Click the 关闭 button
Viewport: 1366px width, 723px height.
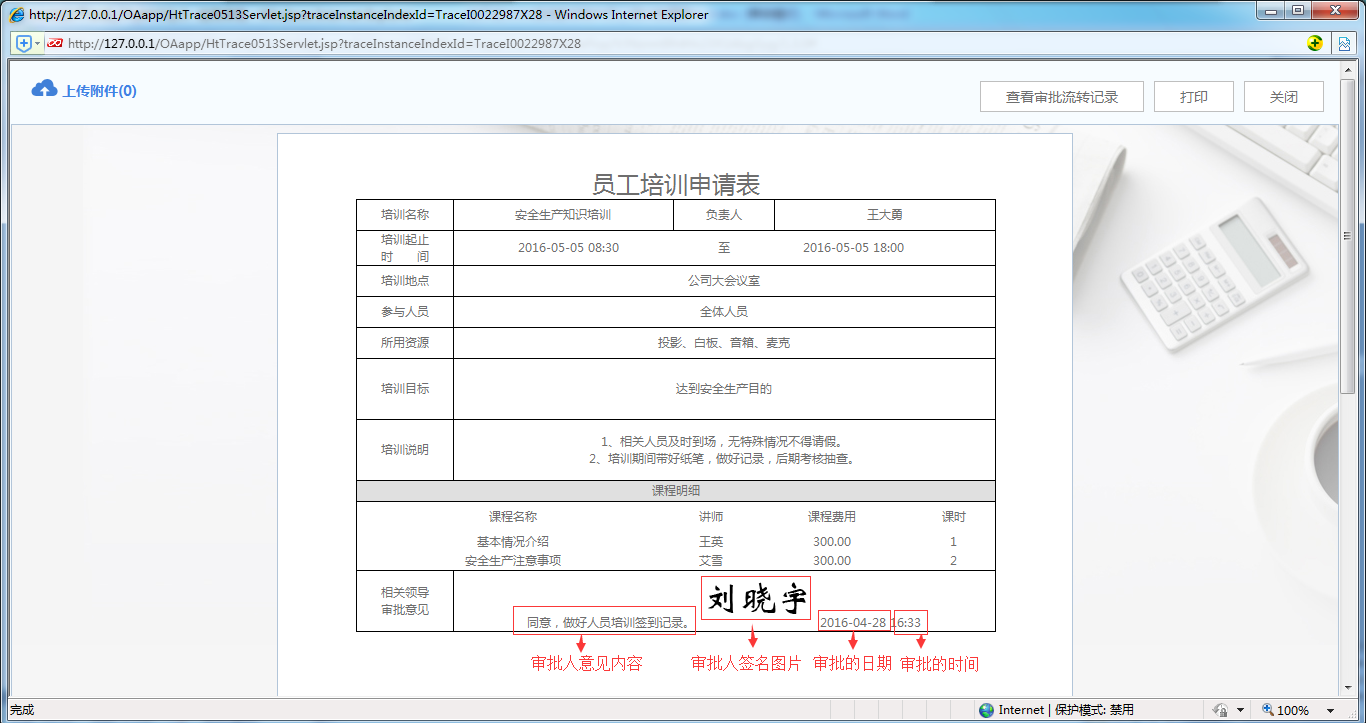tap(1283, 96)
